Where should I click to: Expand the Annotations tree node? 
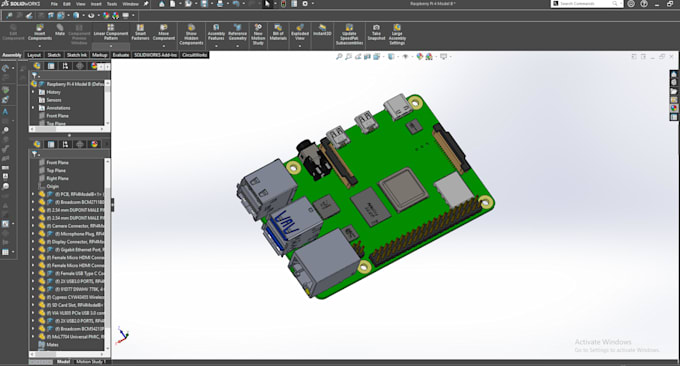click(x=33, y=108)
